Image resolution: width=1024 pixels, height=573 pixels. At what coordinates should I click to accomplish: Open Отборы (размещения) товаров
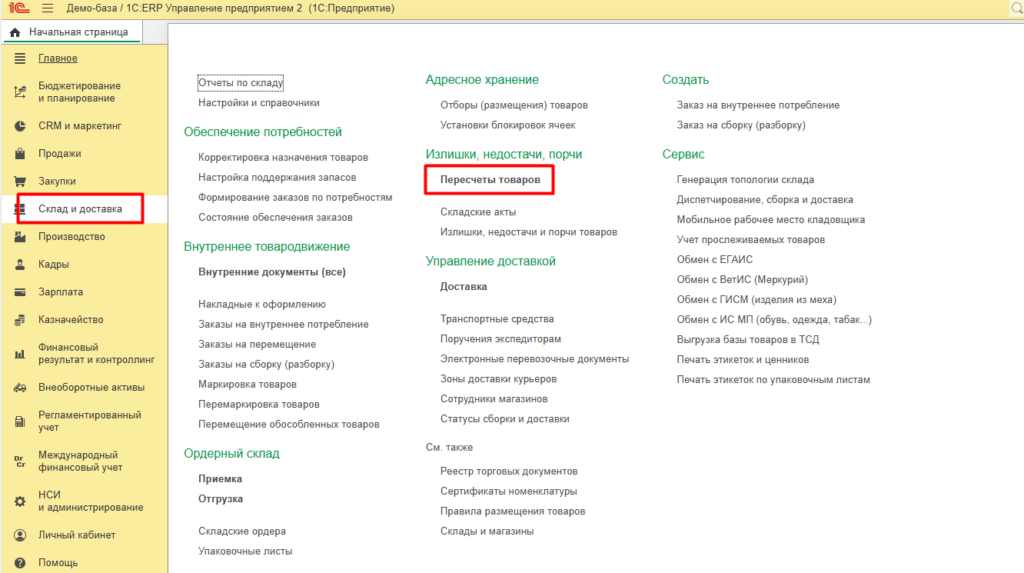(x=513, y=105)
